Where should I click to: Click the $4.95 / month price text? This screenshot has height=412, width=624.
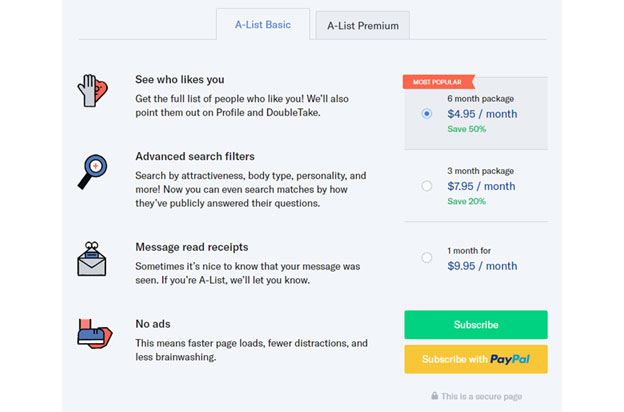482,114
